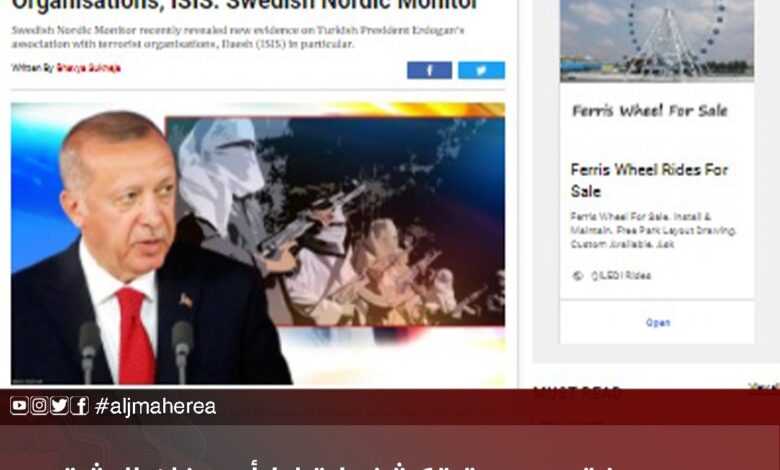Click the advertiser name next to logo

[x=621, y=276]
